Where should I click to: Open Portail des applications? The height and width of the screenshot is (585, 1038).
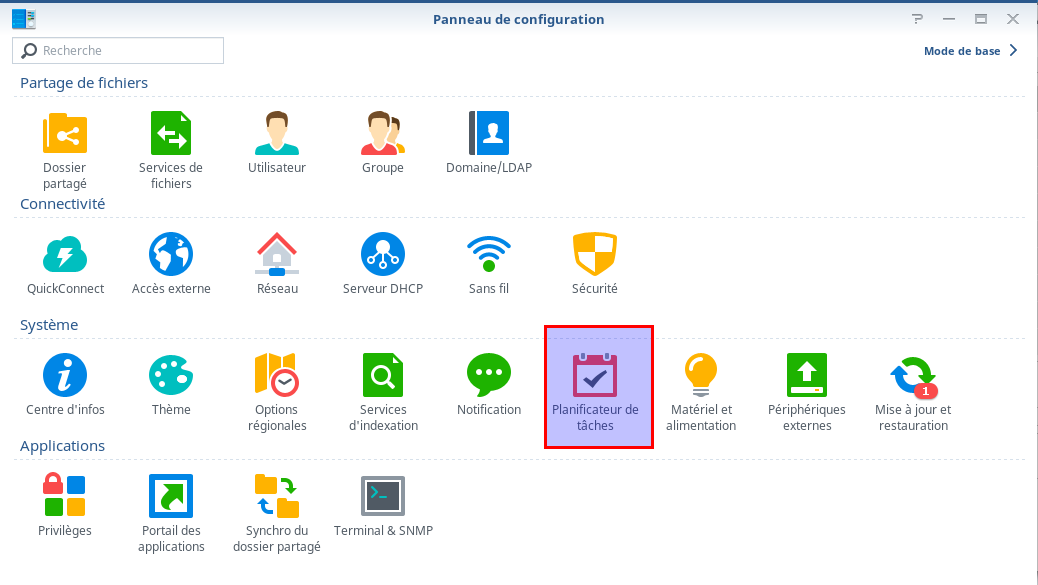(x=171, y=496)
